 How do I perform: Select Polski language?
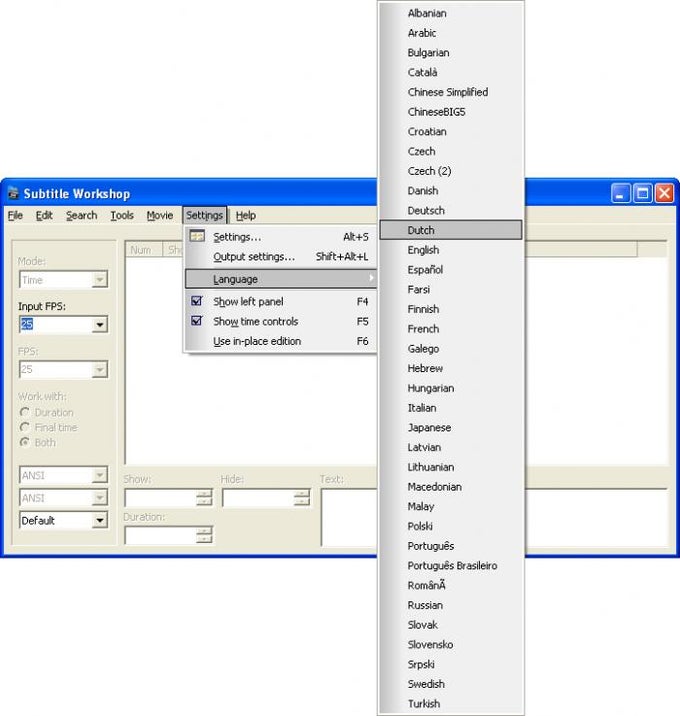[x=451, y=526]
